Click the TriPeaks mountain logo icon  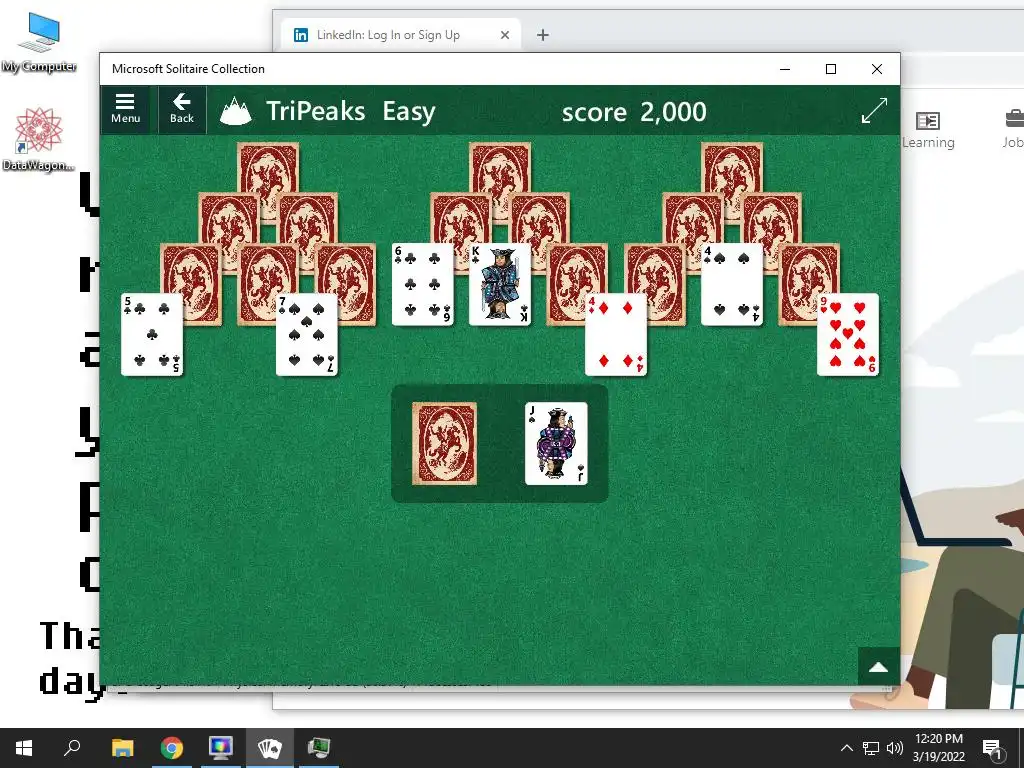click(235, 111)
